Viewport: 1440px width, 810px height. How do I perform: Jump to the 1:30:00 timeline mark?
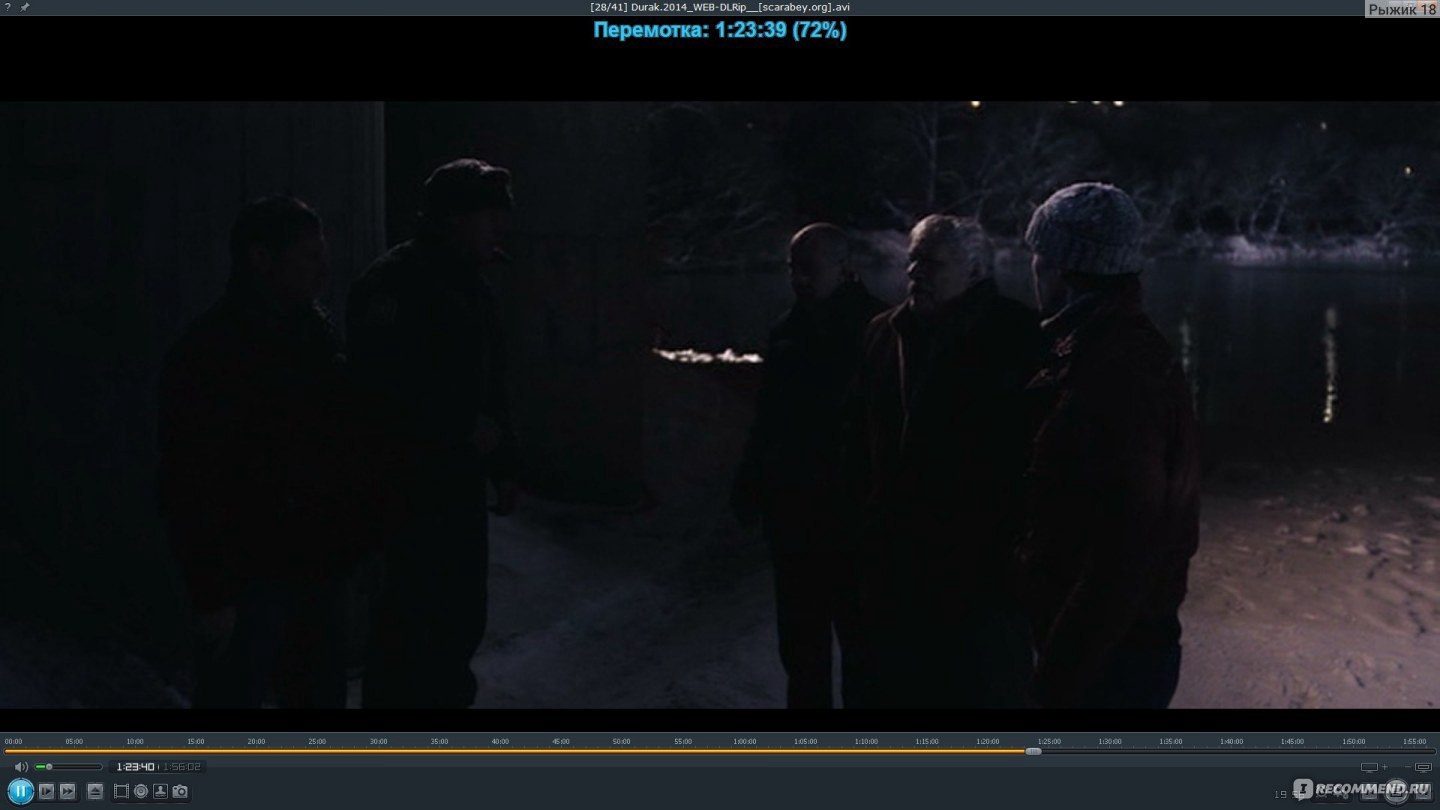(1109, 741)
